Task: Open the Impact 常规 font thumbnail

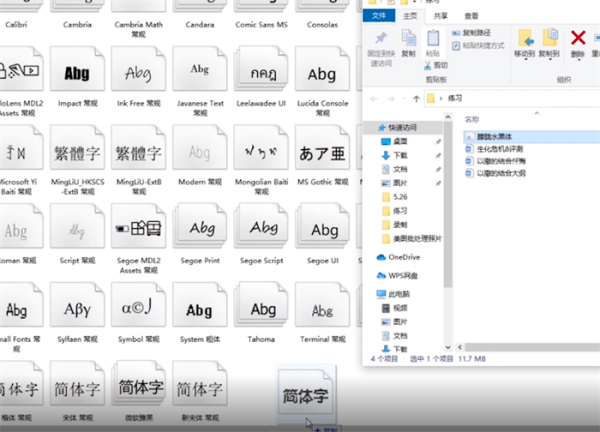Action: [x=77, y=69]
